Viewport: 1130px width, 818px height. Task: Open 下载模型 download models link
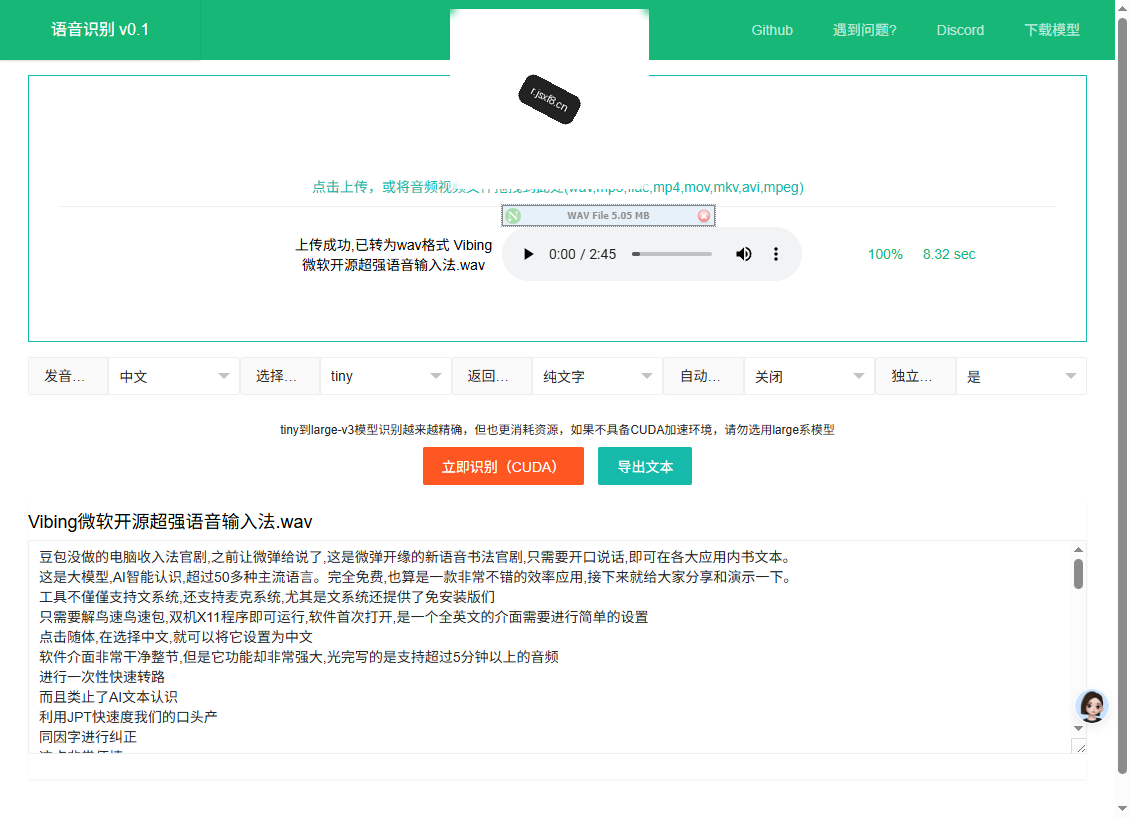(x=1052, y=30)
